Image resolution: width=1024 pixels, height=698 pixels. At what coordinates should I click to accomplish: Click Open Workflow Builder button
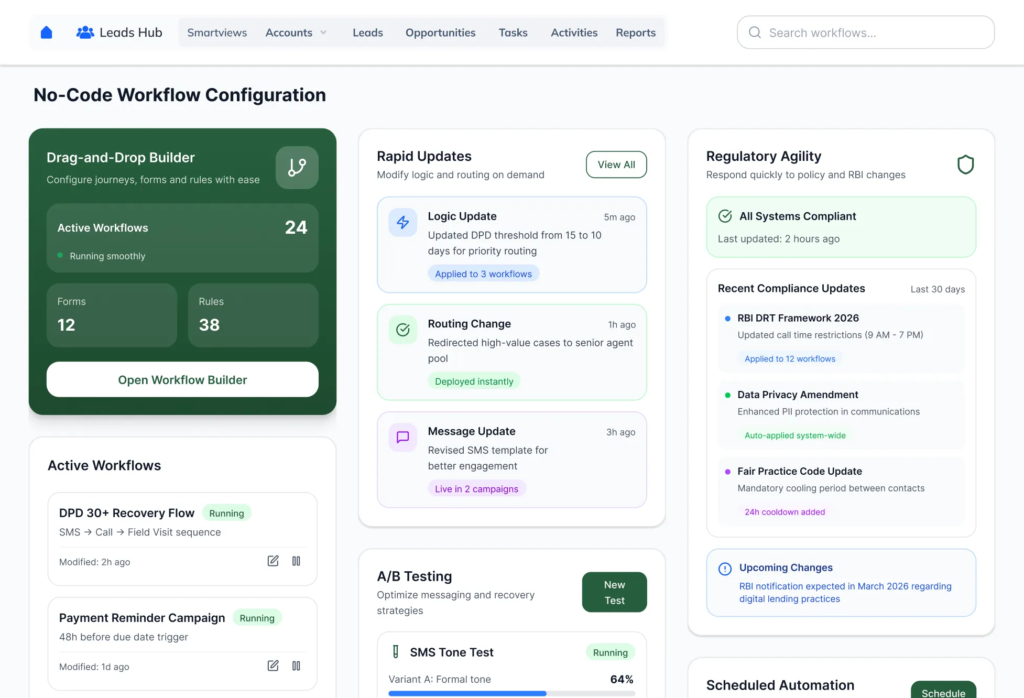[x=182, y=380]
